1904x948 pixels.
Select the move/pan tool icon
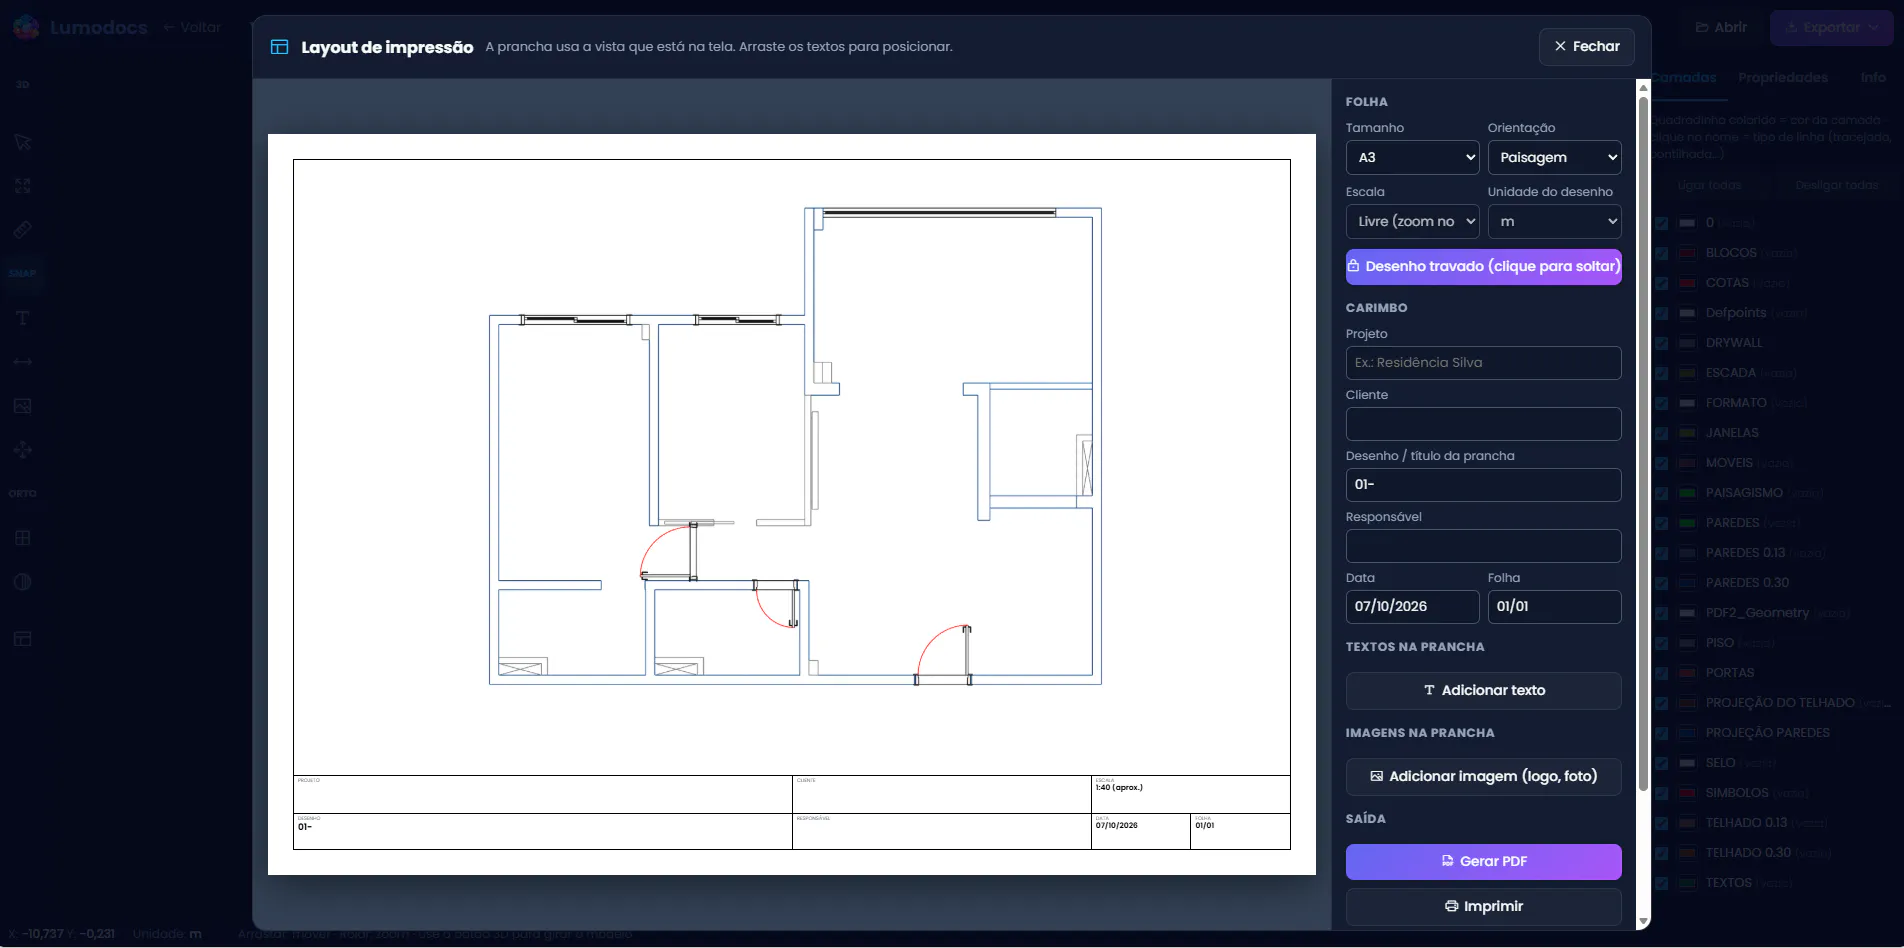(x=23, y=450)
